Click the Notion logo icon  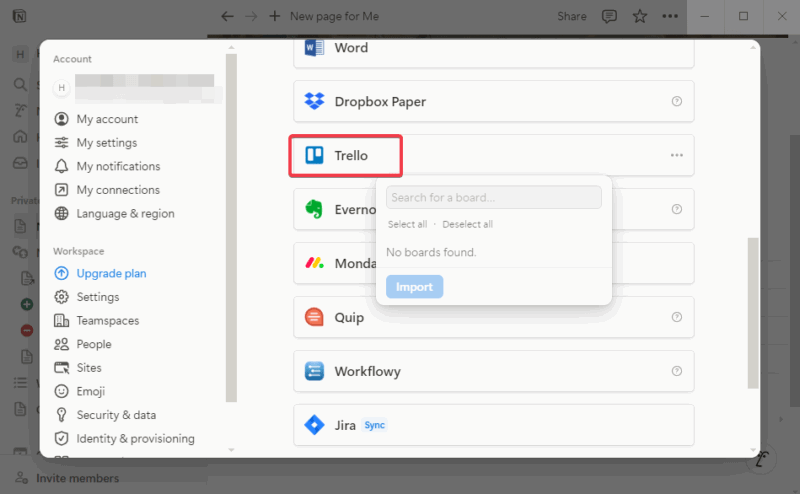(x=19, y=16)
